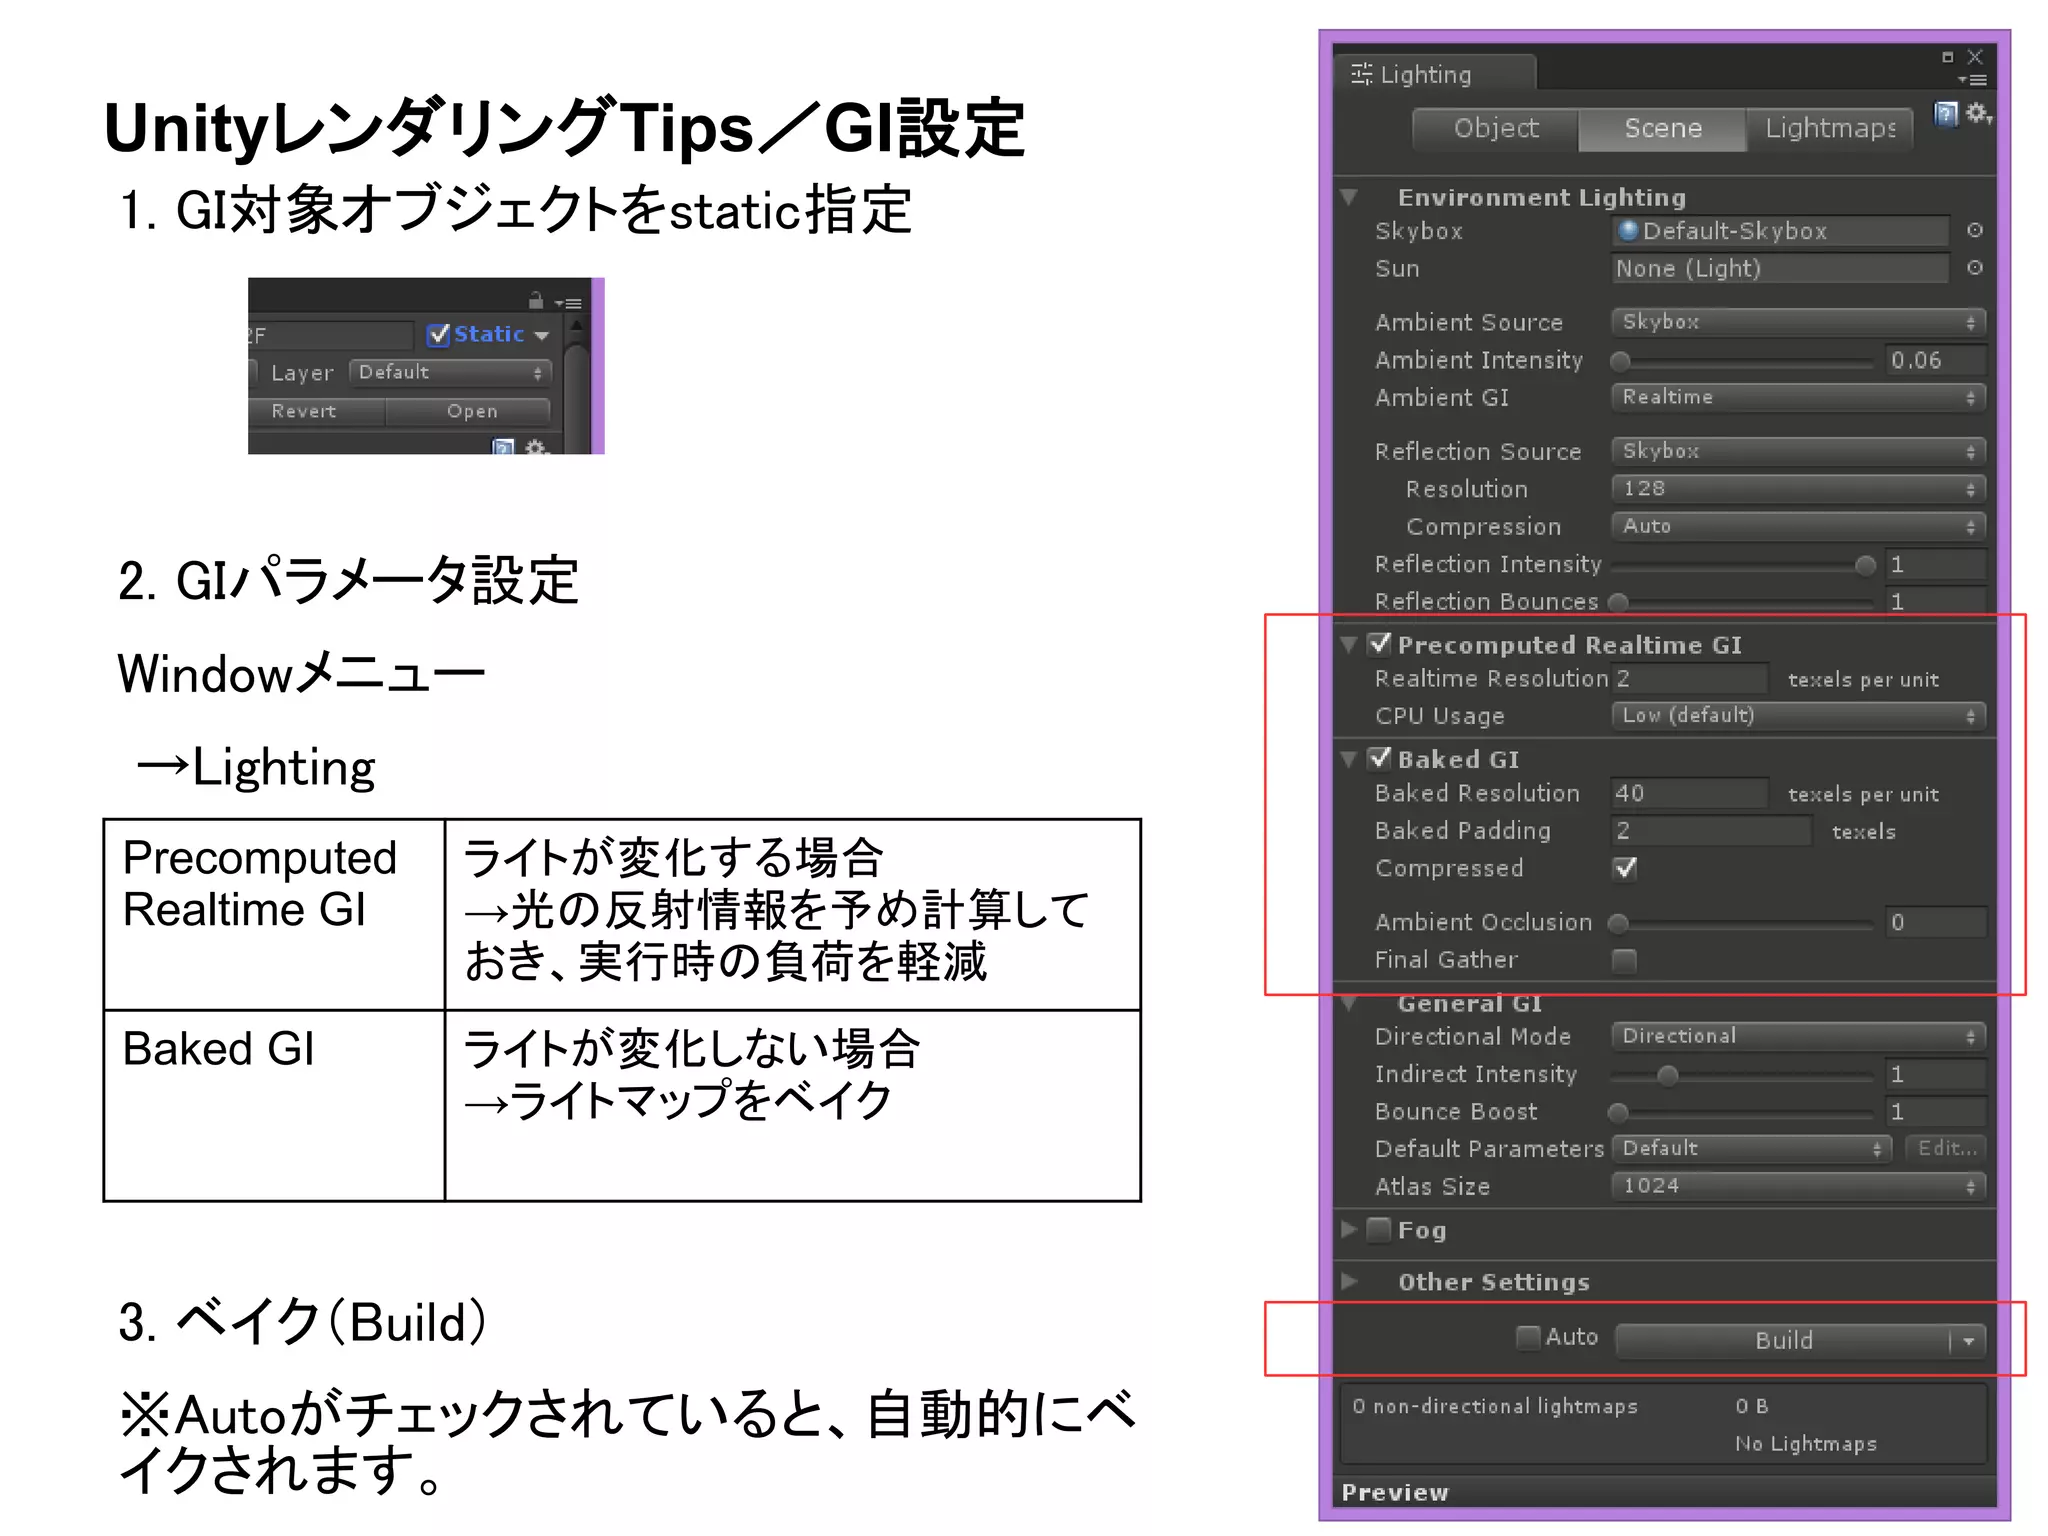Click the Baked Padding value field
Screen dimensions: 2048x1536
click(1711, 830)
